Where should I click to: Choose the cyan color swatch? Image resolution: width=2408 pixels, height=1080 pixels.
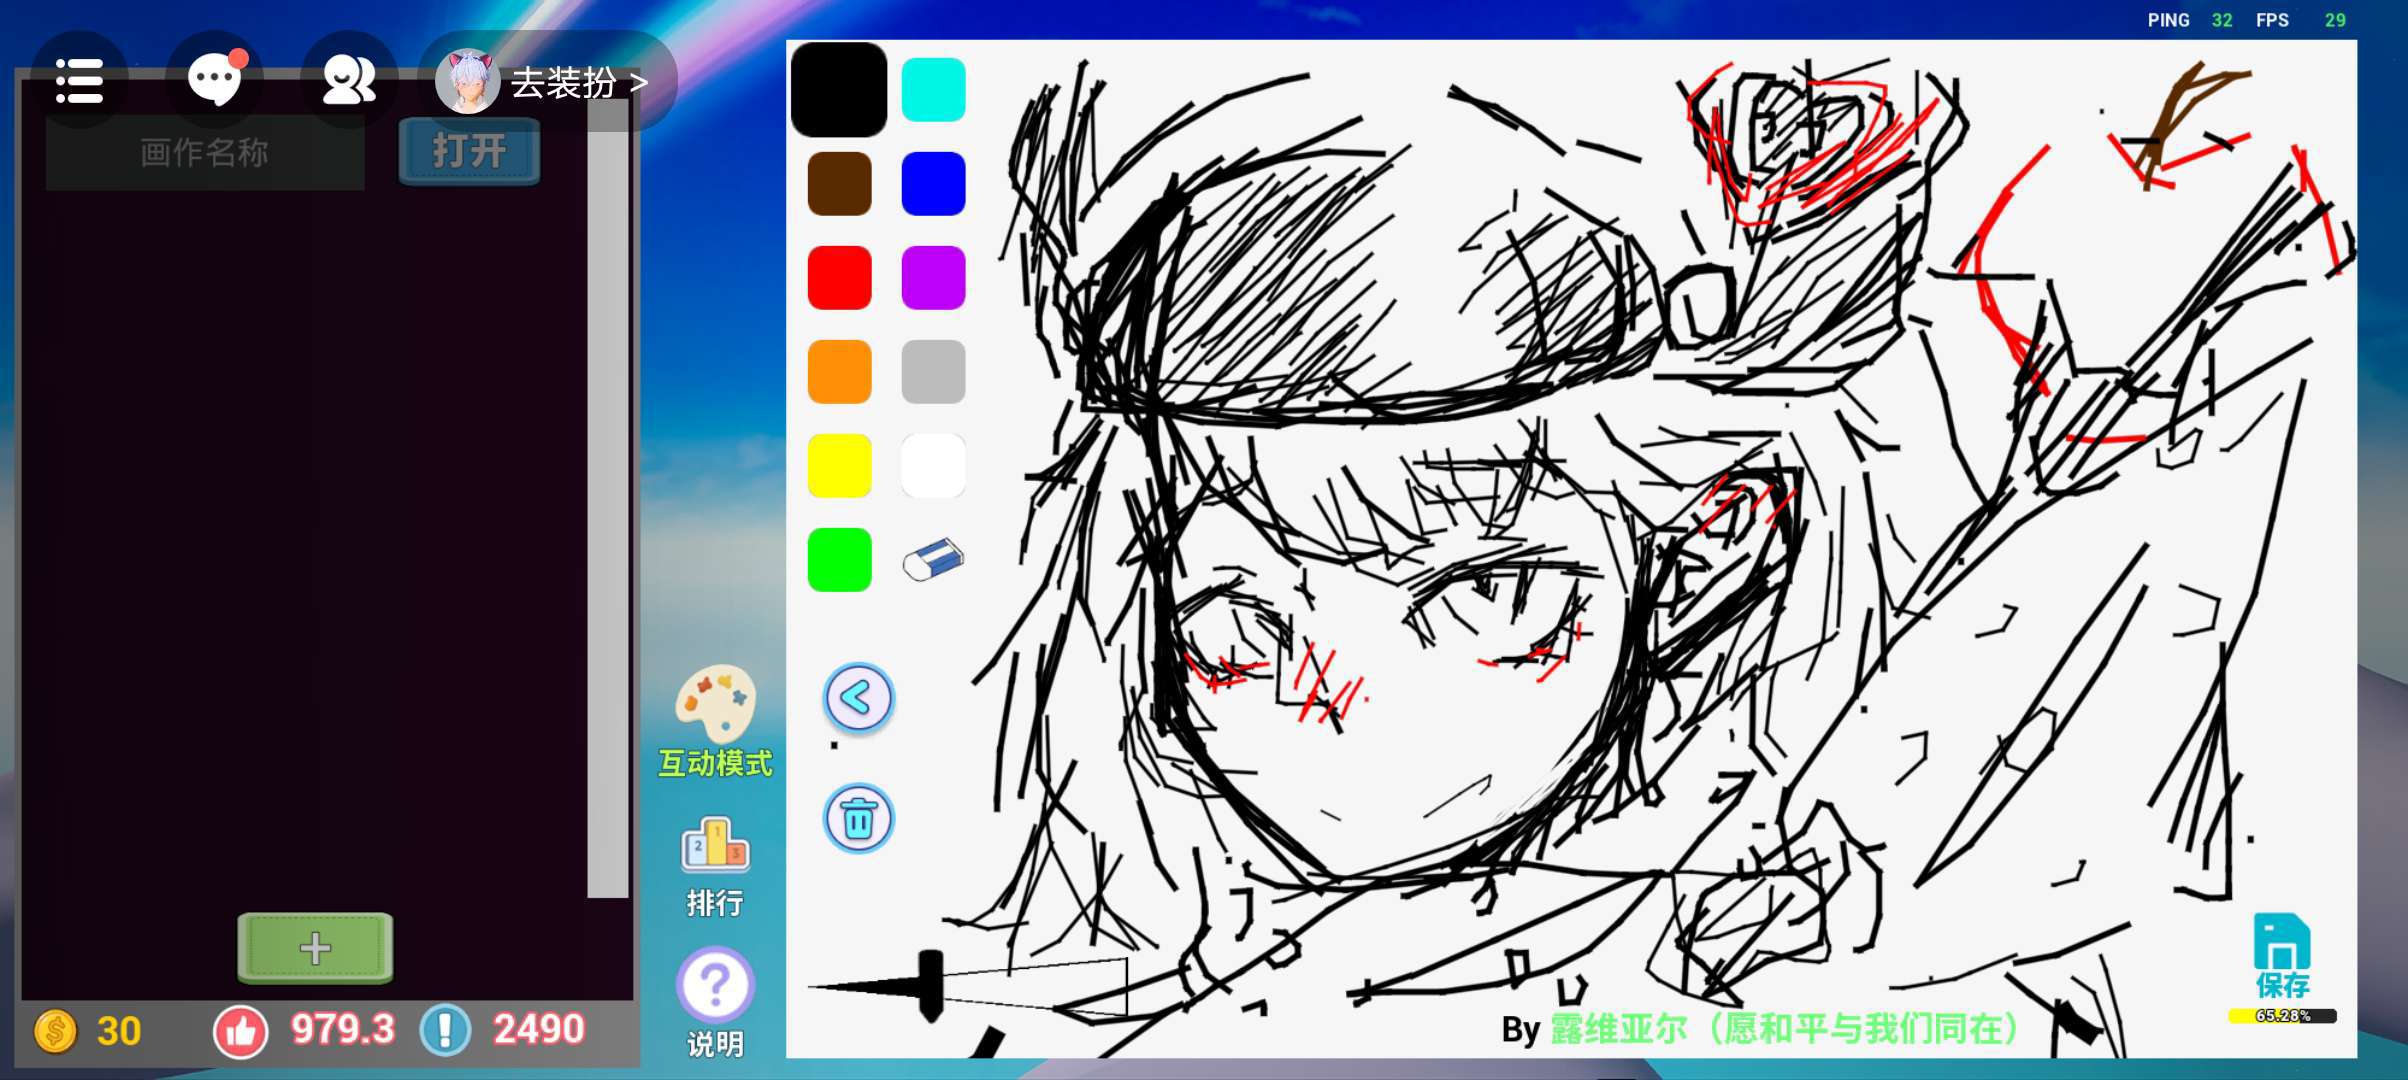pos(933,90)
